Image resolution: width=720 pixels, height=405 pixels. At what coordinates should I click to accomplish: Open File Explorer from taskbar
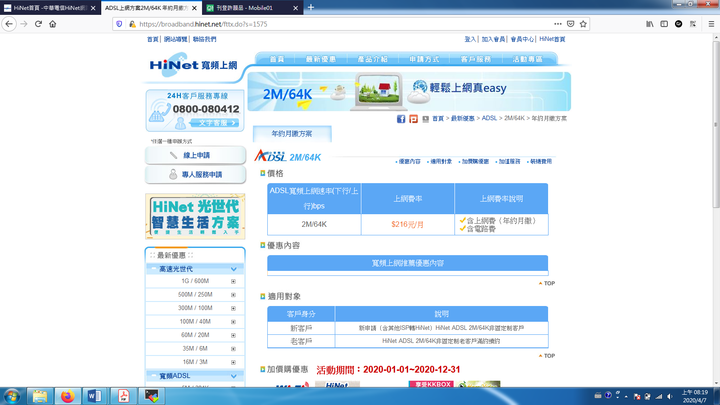tap(40, 396)
